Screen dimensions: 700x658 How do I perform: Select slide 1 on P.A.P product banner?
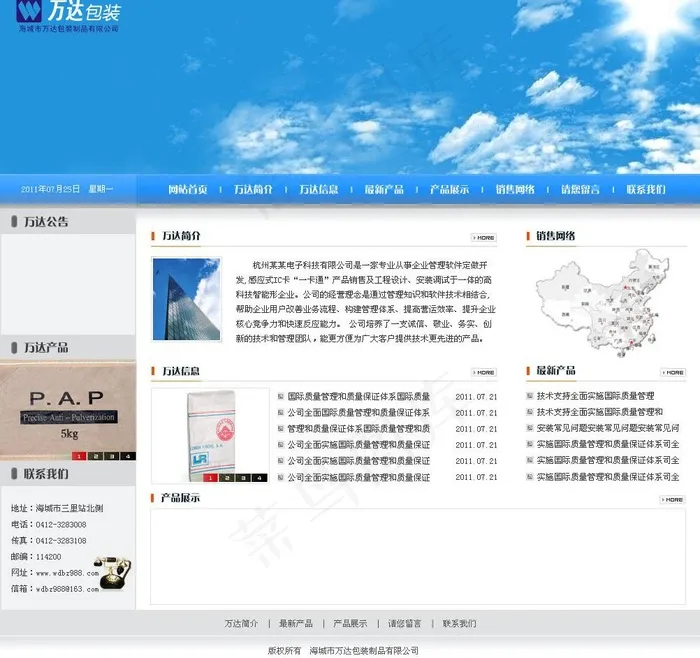coord(79,456)
